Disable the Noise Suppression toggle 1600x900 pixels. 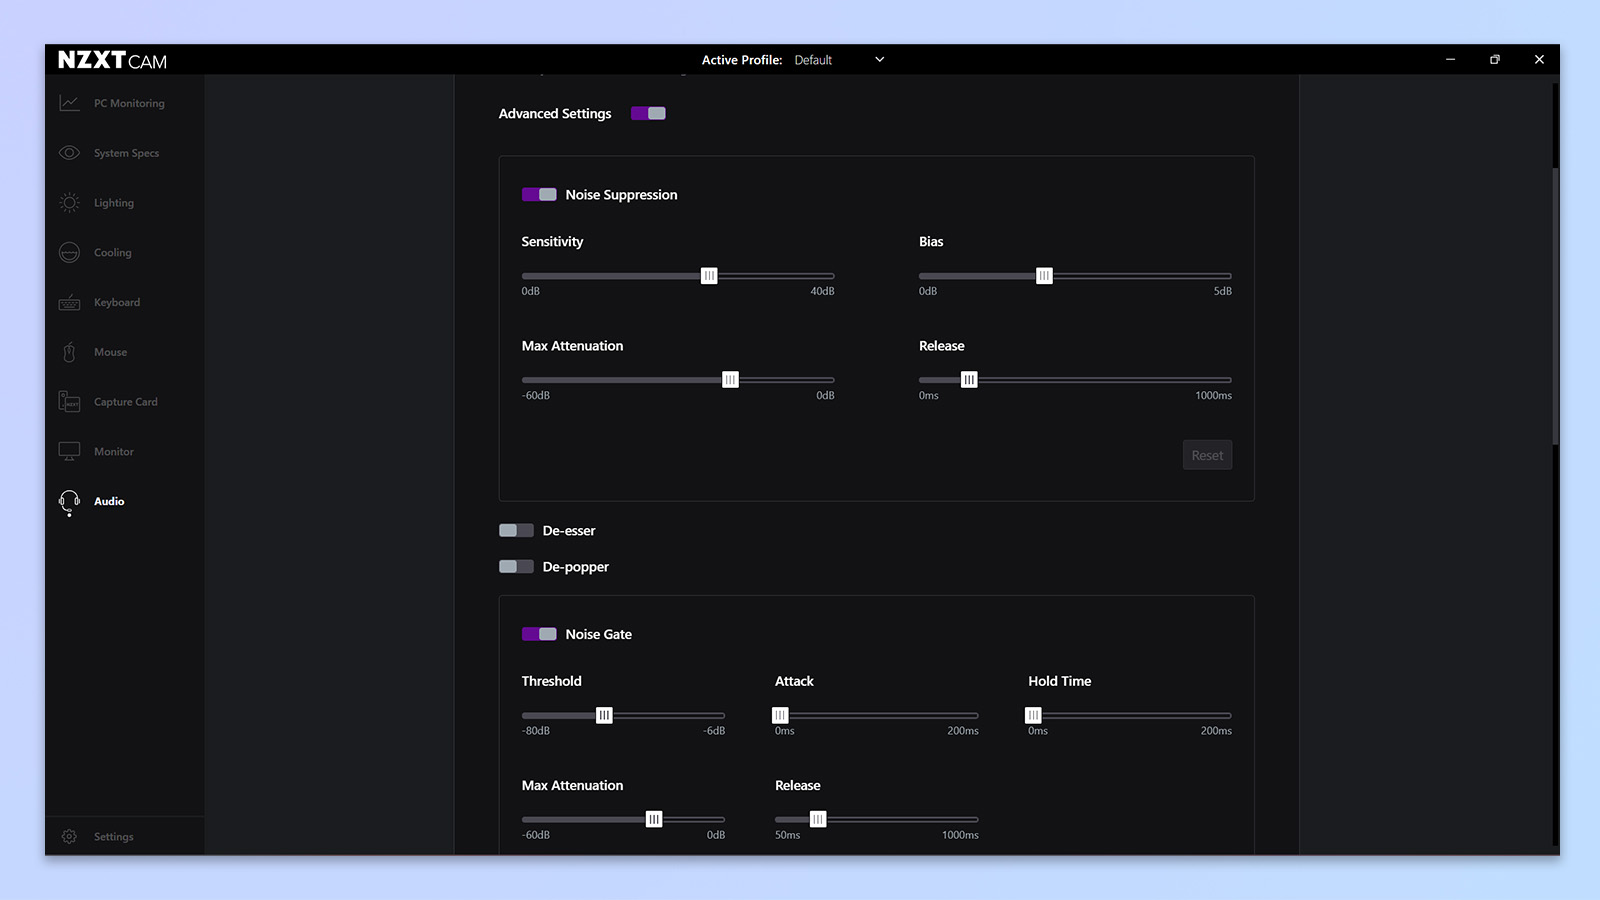pos(539,195)
